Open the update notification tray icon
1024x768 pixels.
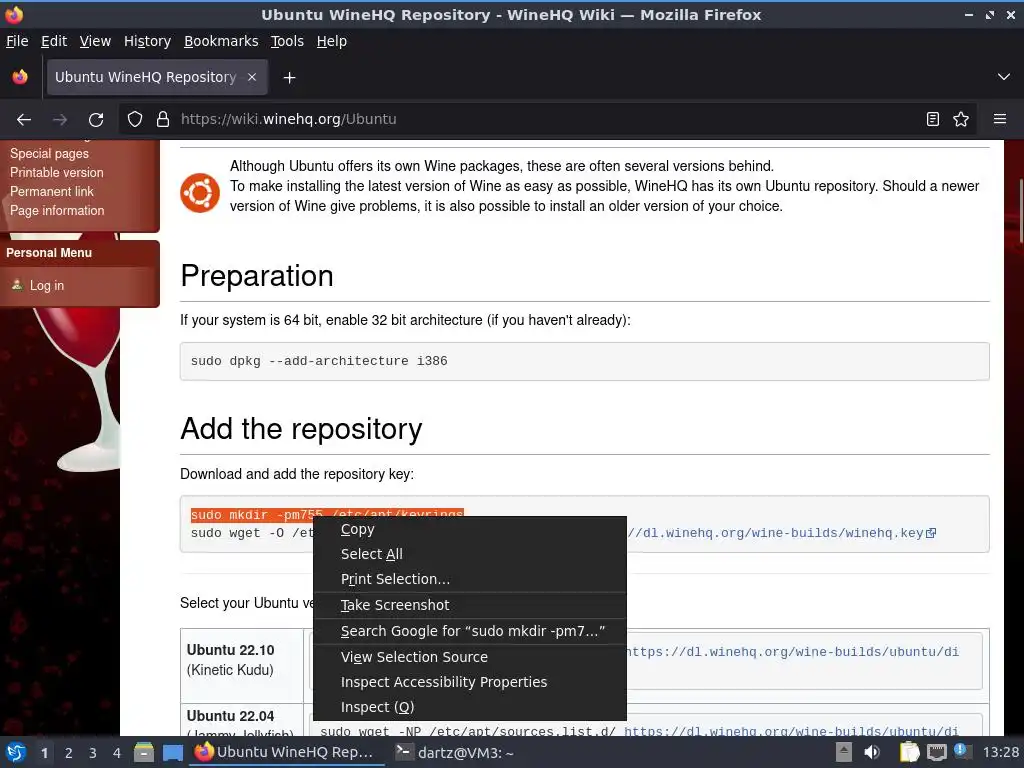coord(962,751)
